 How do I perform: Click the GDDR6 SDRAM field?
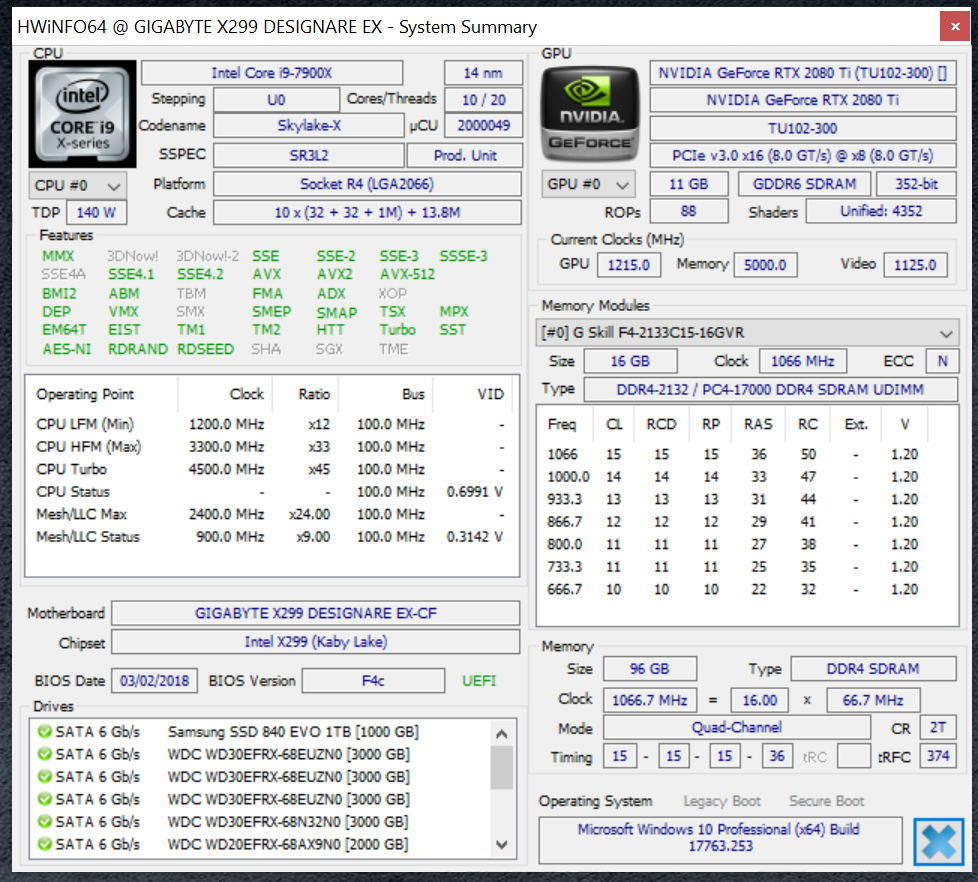click(x=805, y=184)
